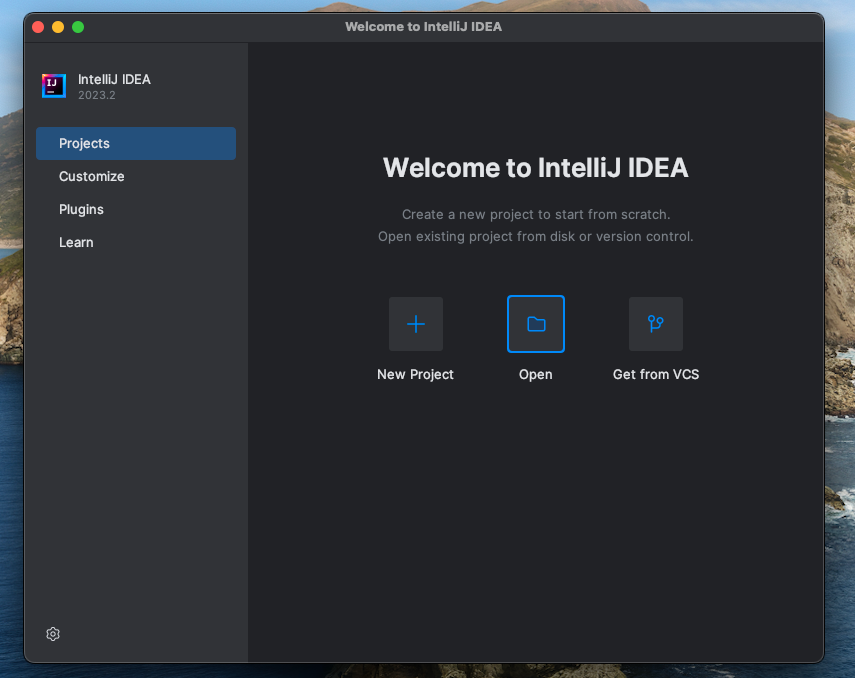This screenshot has width=855, height=678.
Task: Maximize the window with the green button
Action: coord(77,27)
